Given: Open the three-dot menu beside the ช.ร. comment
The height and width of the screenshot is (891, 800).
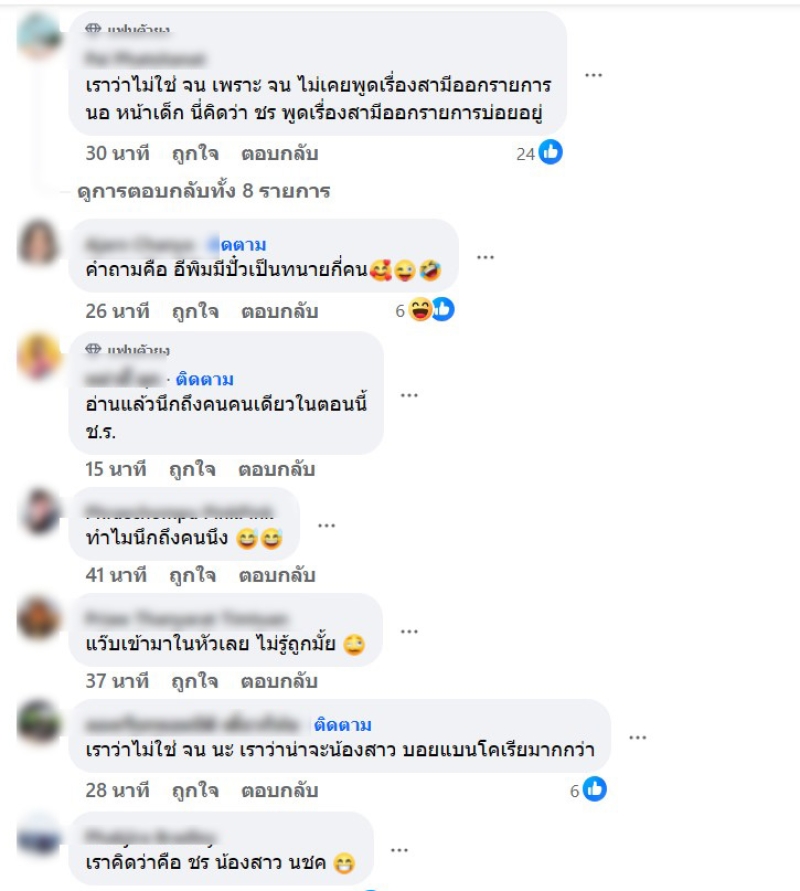Looking at the screenshot, I should [x=409, y=395].
